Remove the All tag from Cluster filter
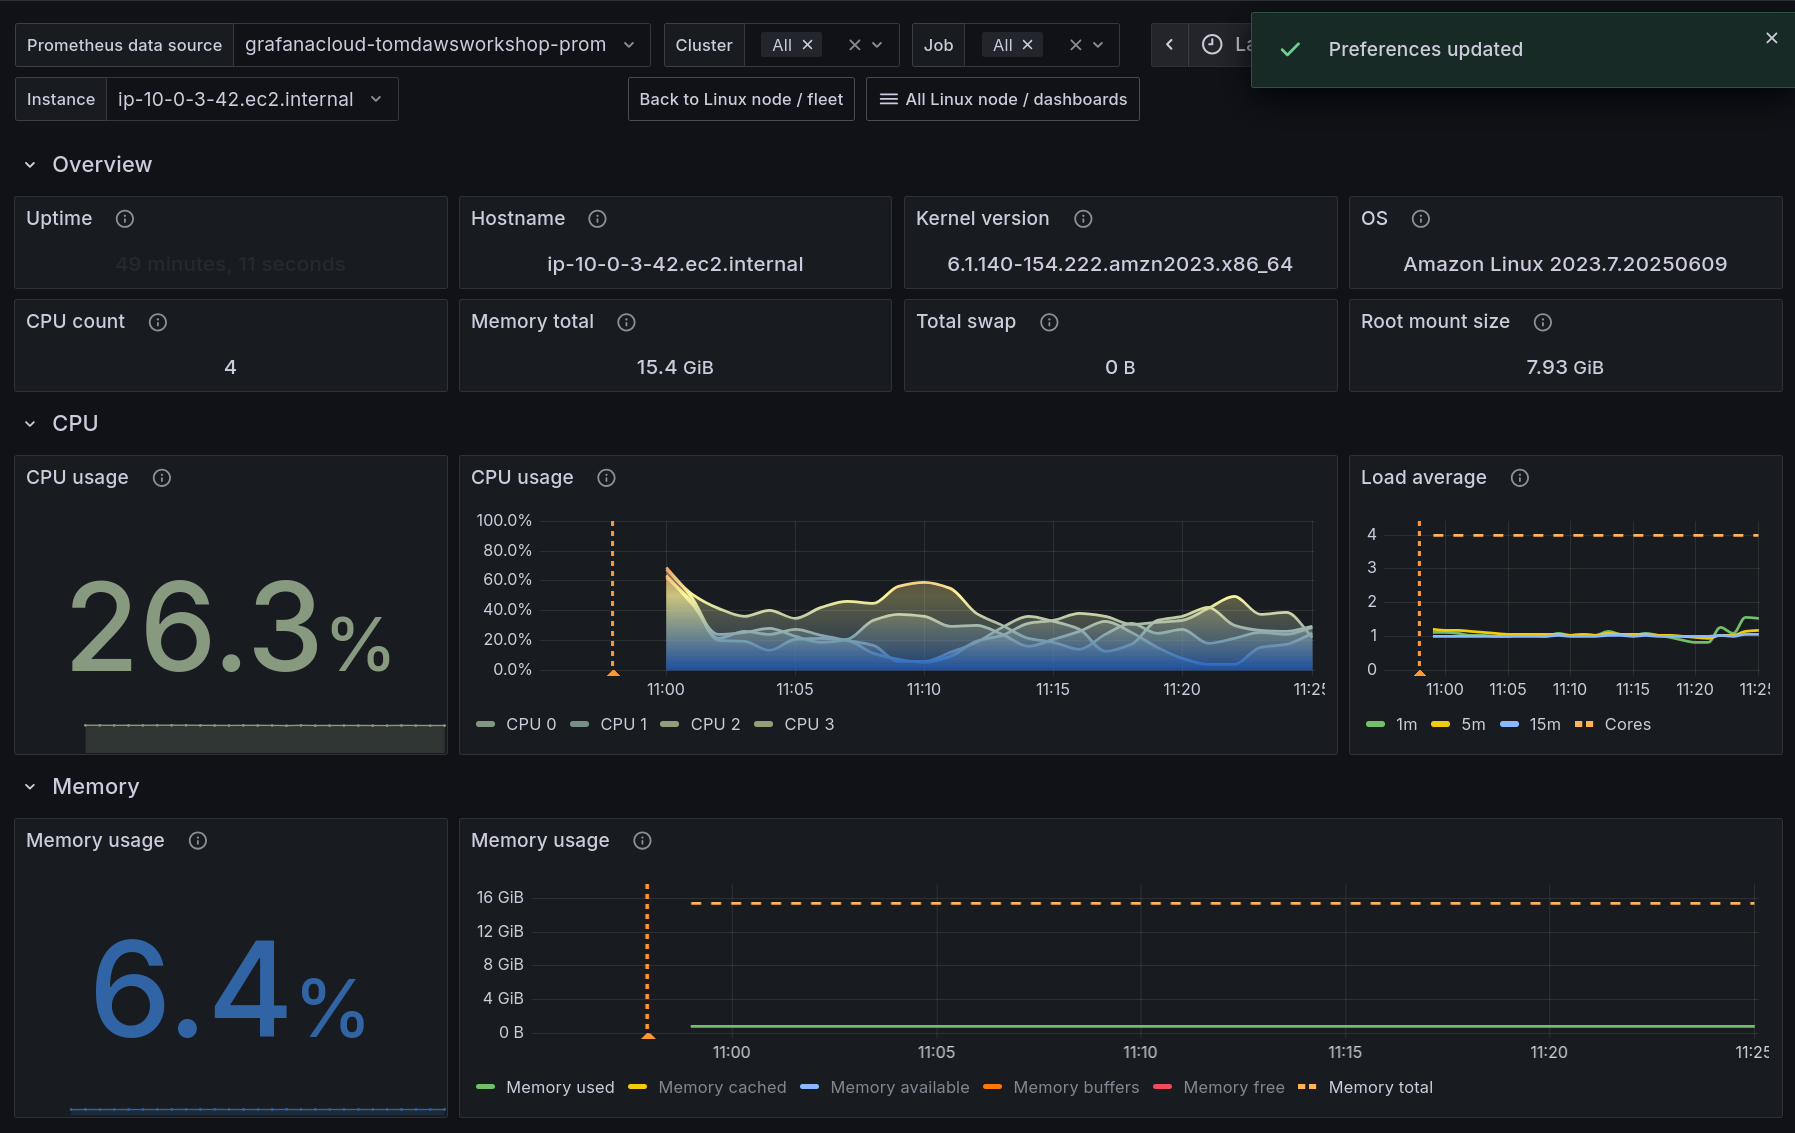The image size is (1795, 1133). pyautogui.click(x=807, y=45)
